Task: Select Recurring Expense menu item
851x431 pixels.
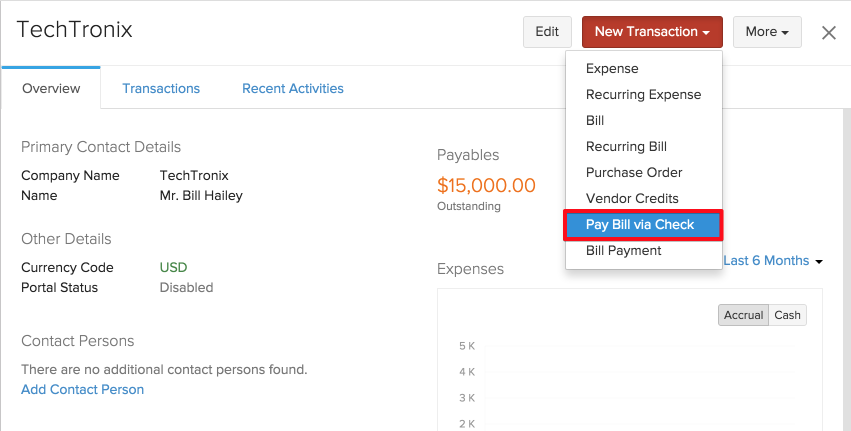Action: (643, 95)
